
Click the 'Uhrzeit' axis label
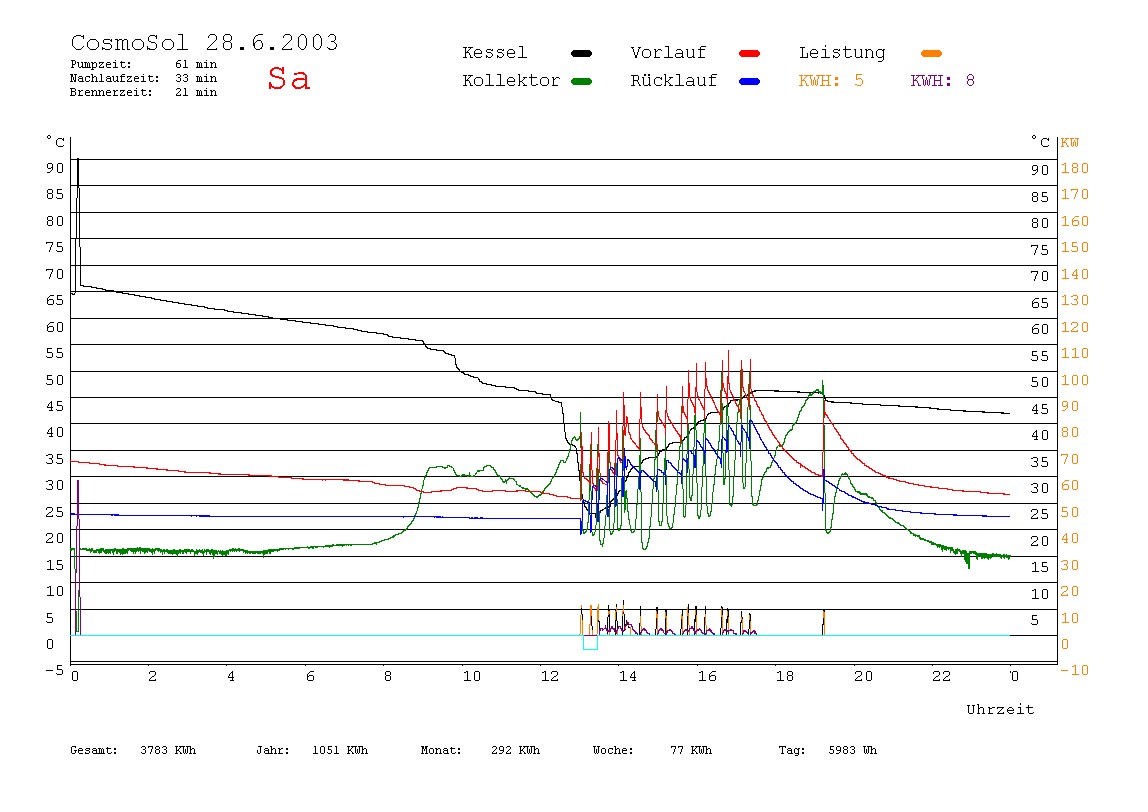(x=1000, y=709)
